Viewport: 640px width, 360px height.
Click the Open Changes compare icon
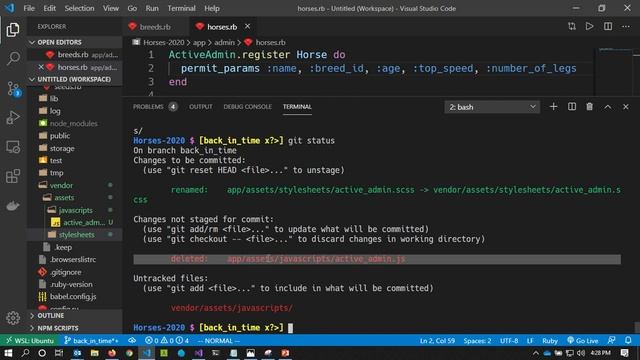(572, 27)
